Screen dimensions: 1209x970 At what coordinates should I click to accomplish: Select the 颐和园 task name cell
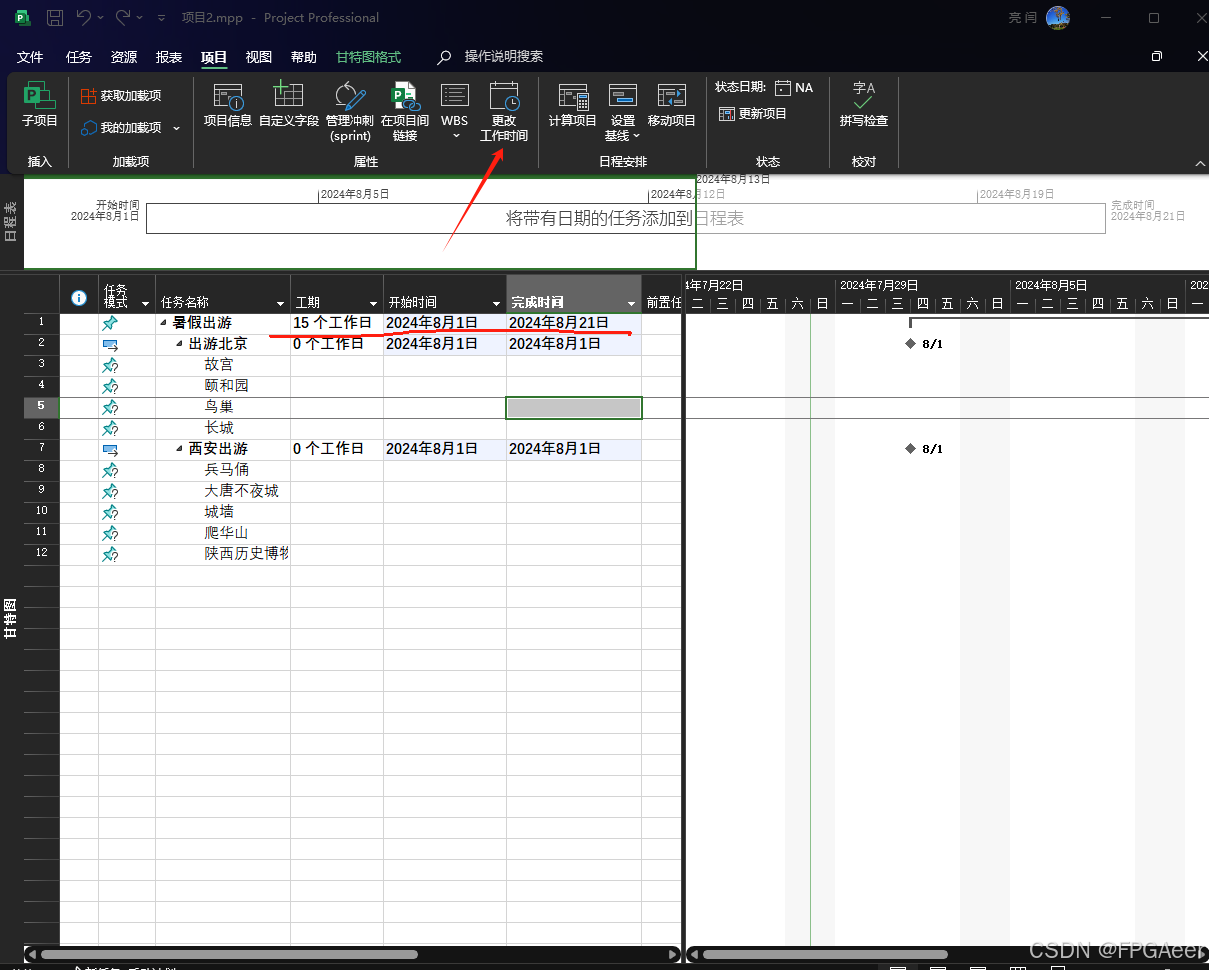[223, 386]
